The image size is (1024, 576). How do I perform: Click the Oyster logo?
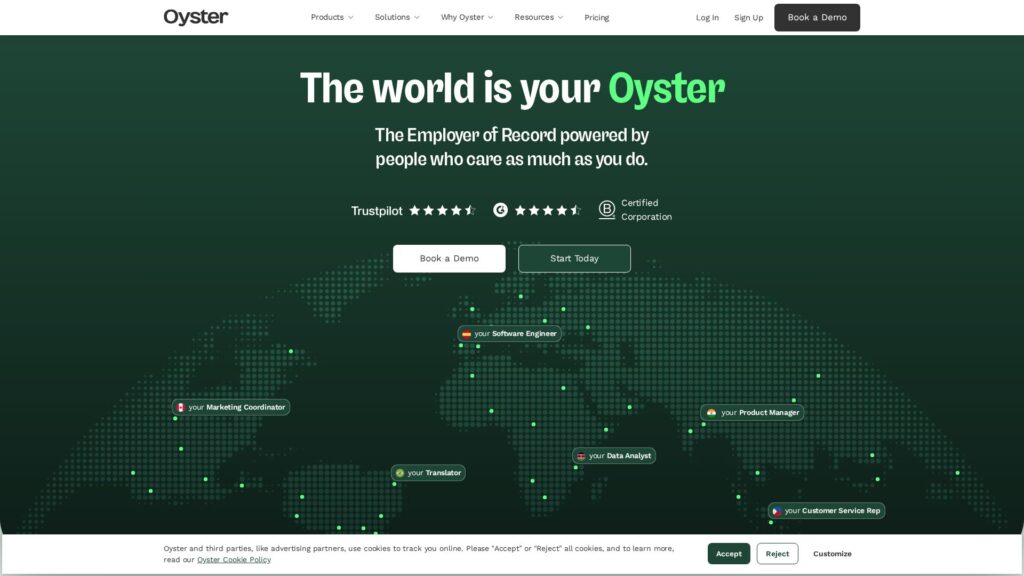195,17
